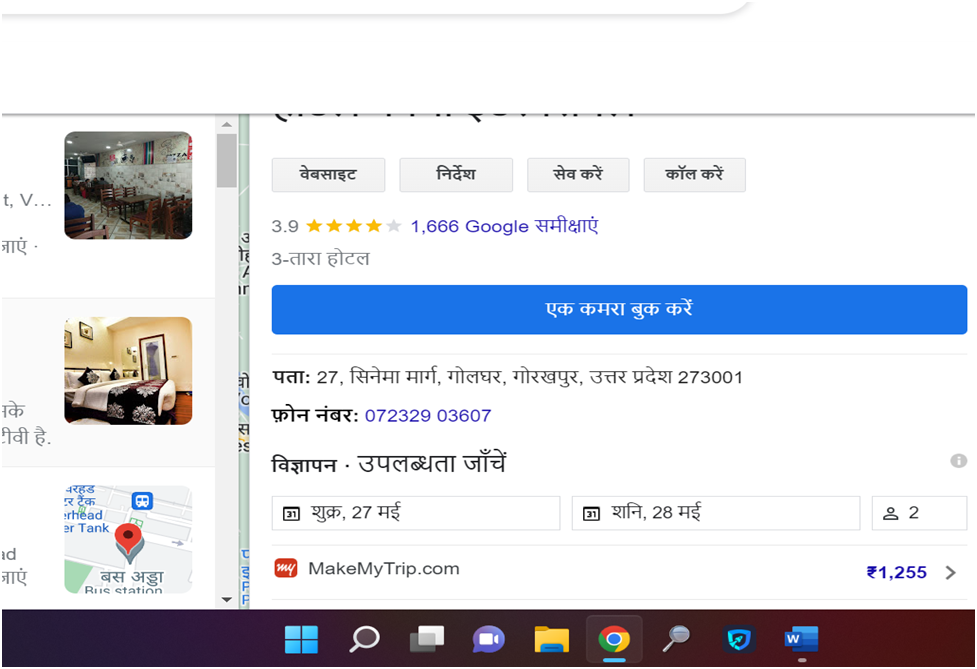
Task: Open blue shield security app icon
Action: [739, 640]
